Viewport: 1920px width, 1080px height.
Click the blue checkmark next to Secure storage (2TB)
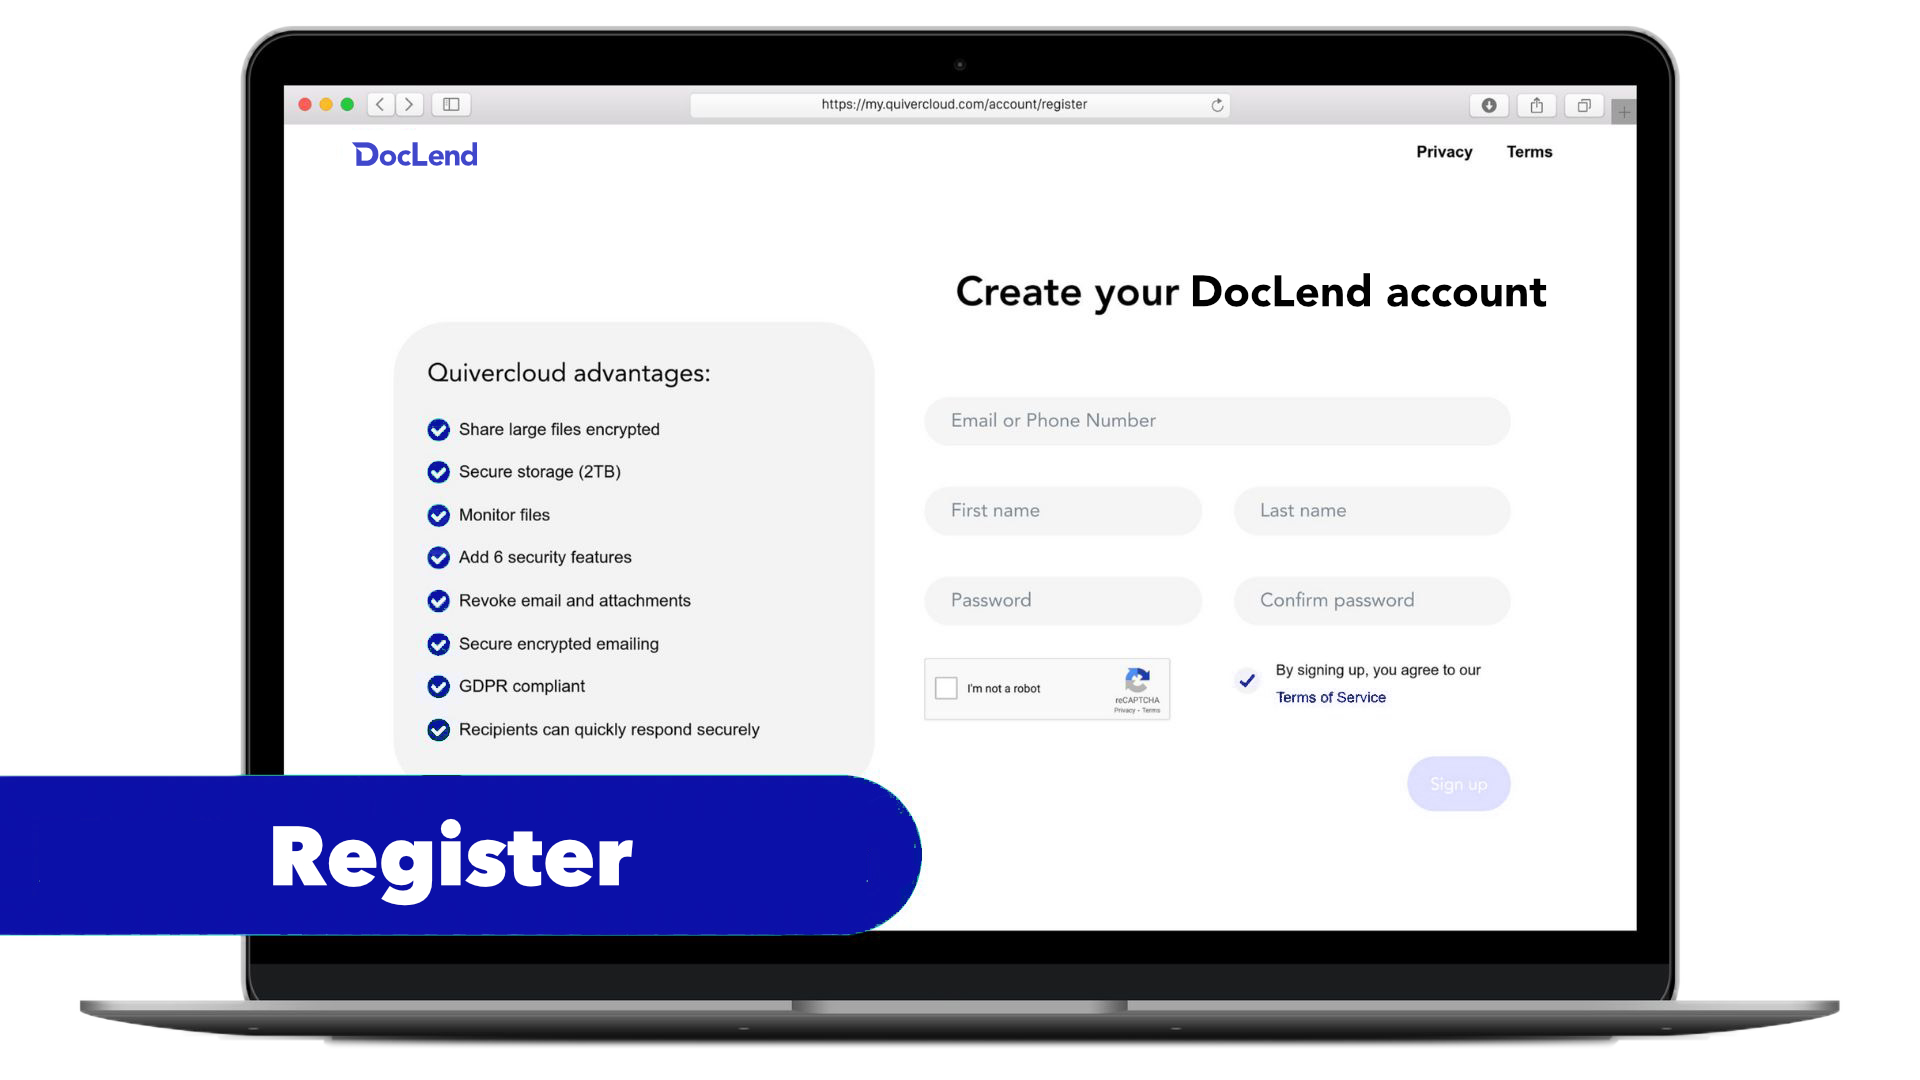pyautogui.click(x=439, y=471)
